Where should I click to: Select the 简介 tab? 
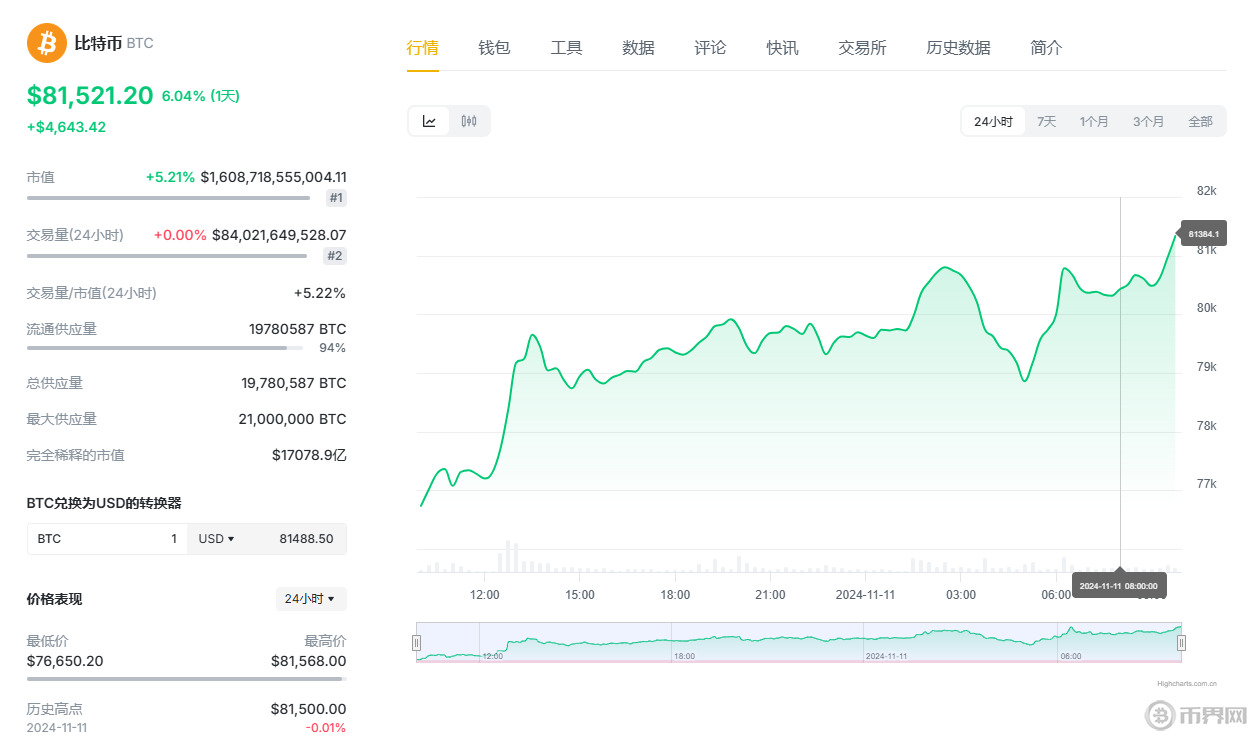click(x=1046, y=47)
